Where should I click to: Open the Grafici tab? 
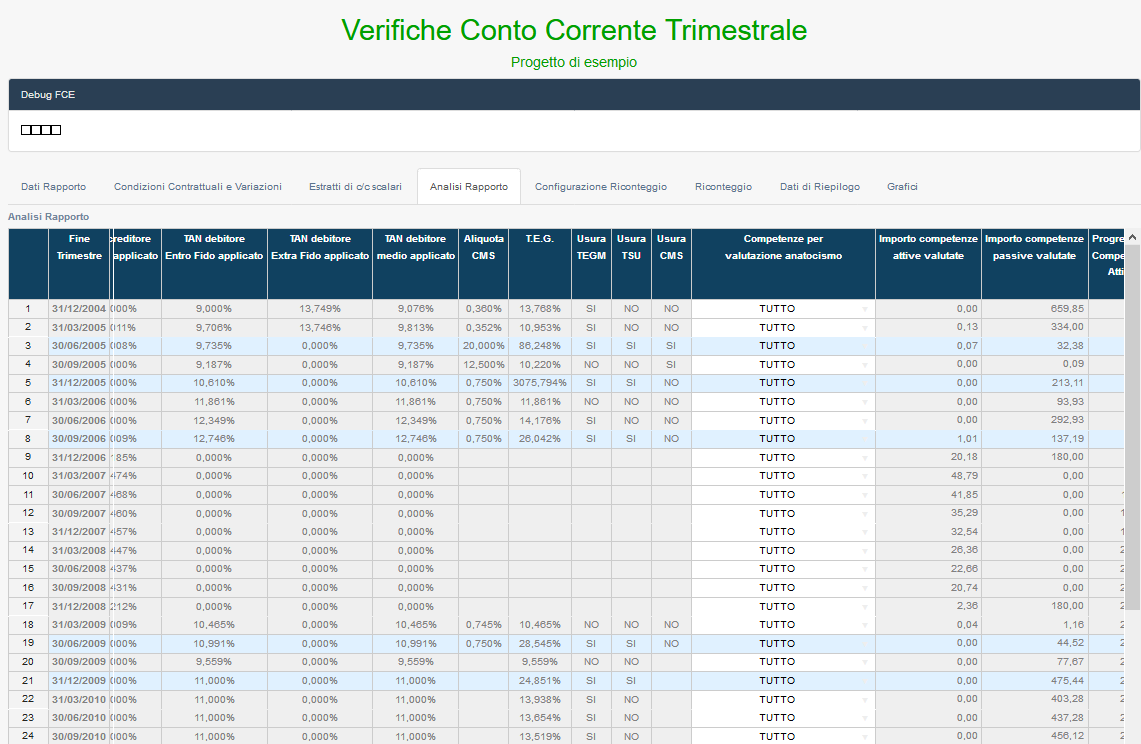(902, 186)
